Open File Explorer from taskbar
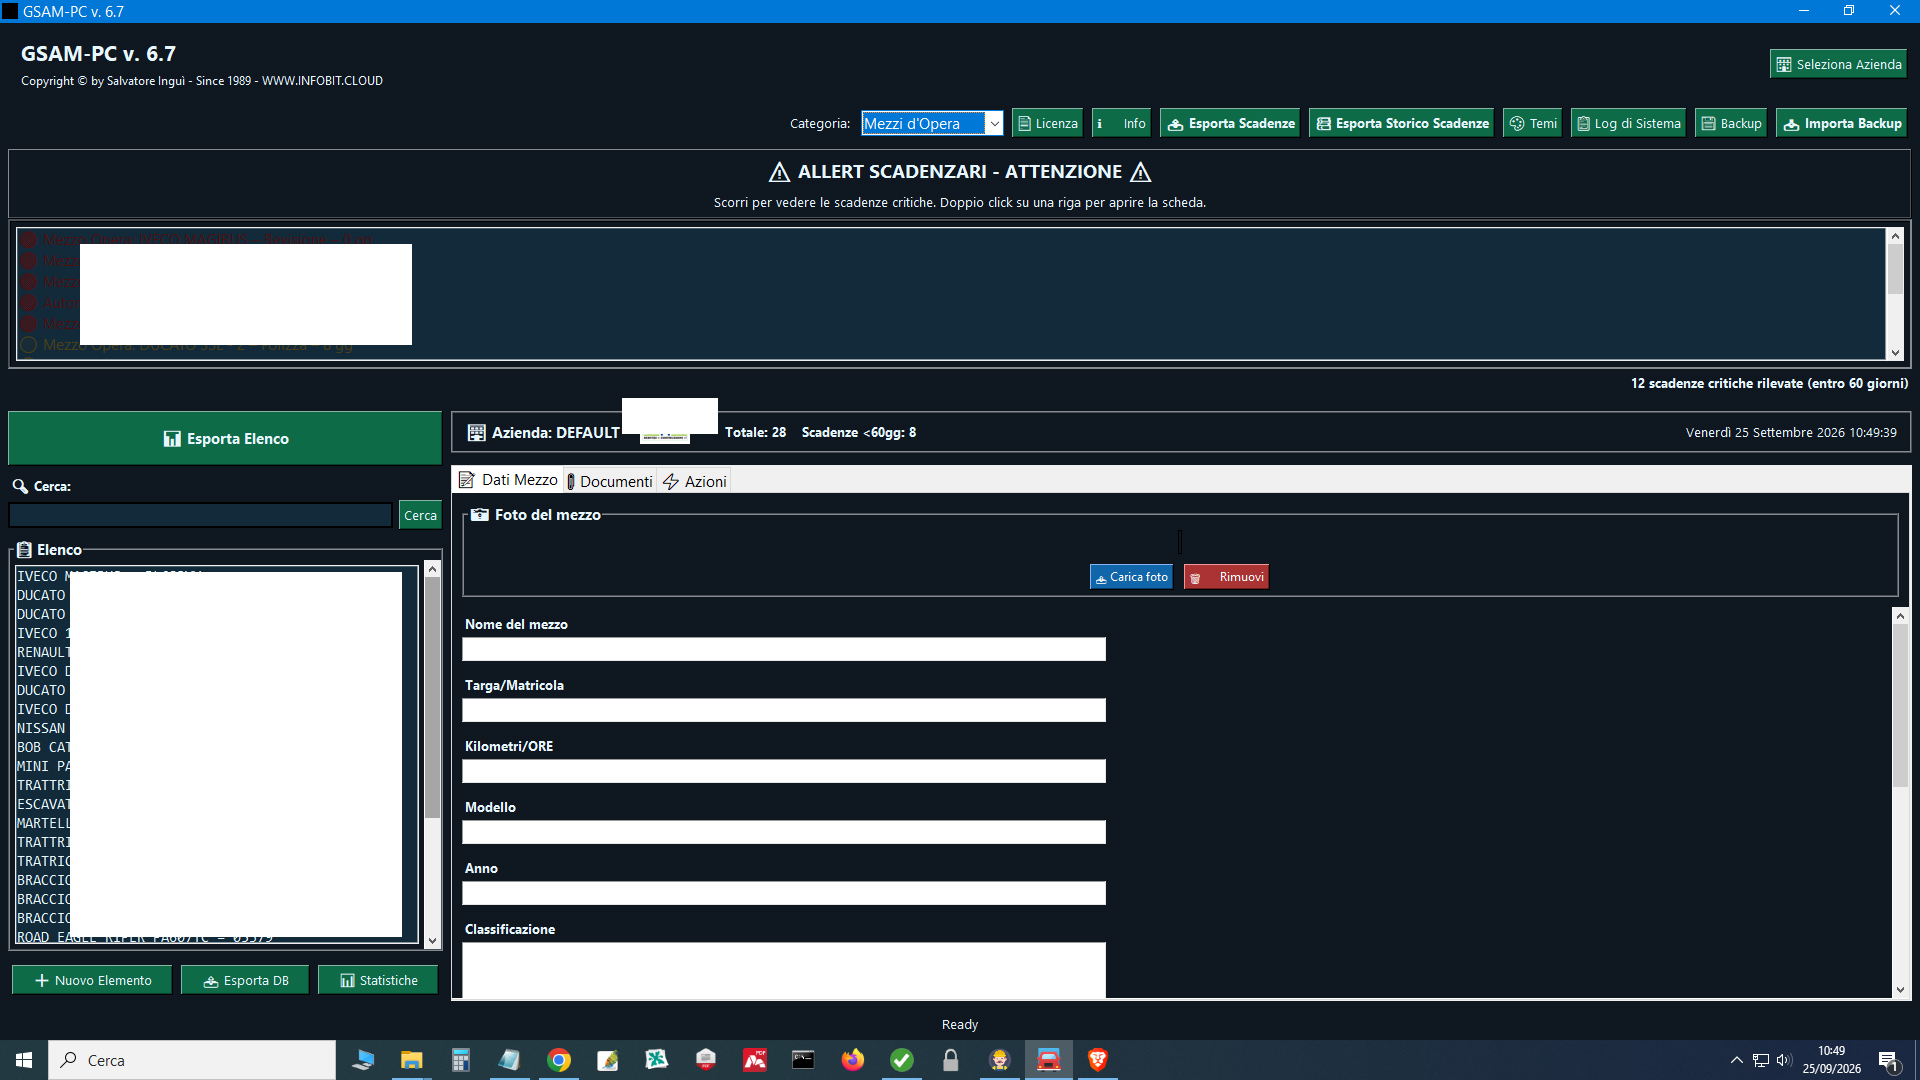1920x1080 pixels. pyautogui.click(x=411, y=1060)
